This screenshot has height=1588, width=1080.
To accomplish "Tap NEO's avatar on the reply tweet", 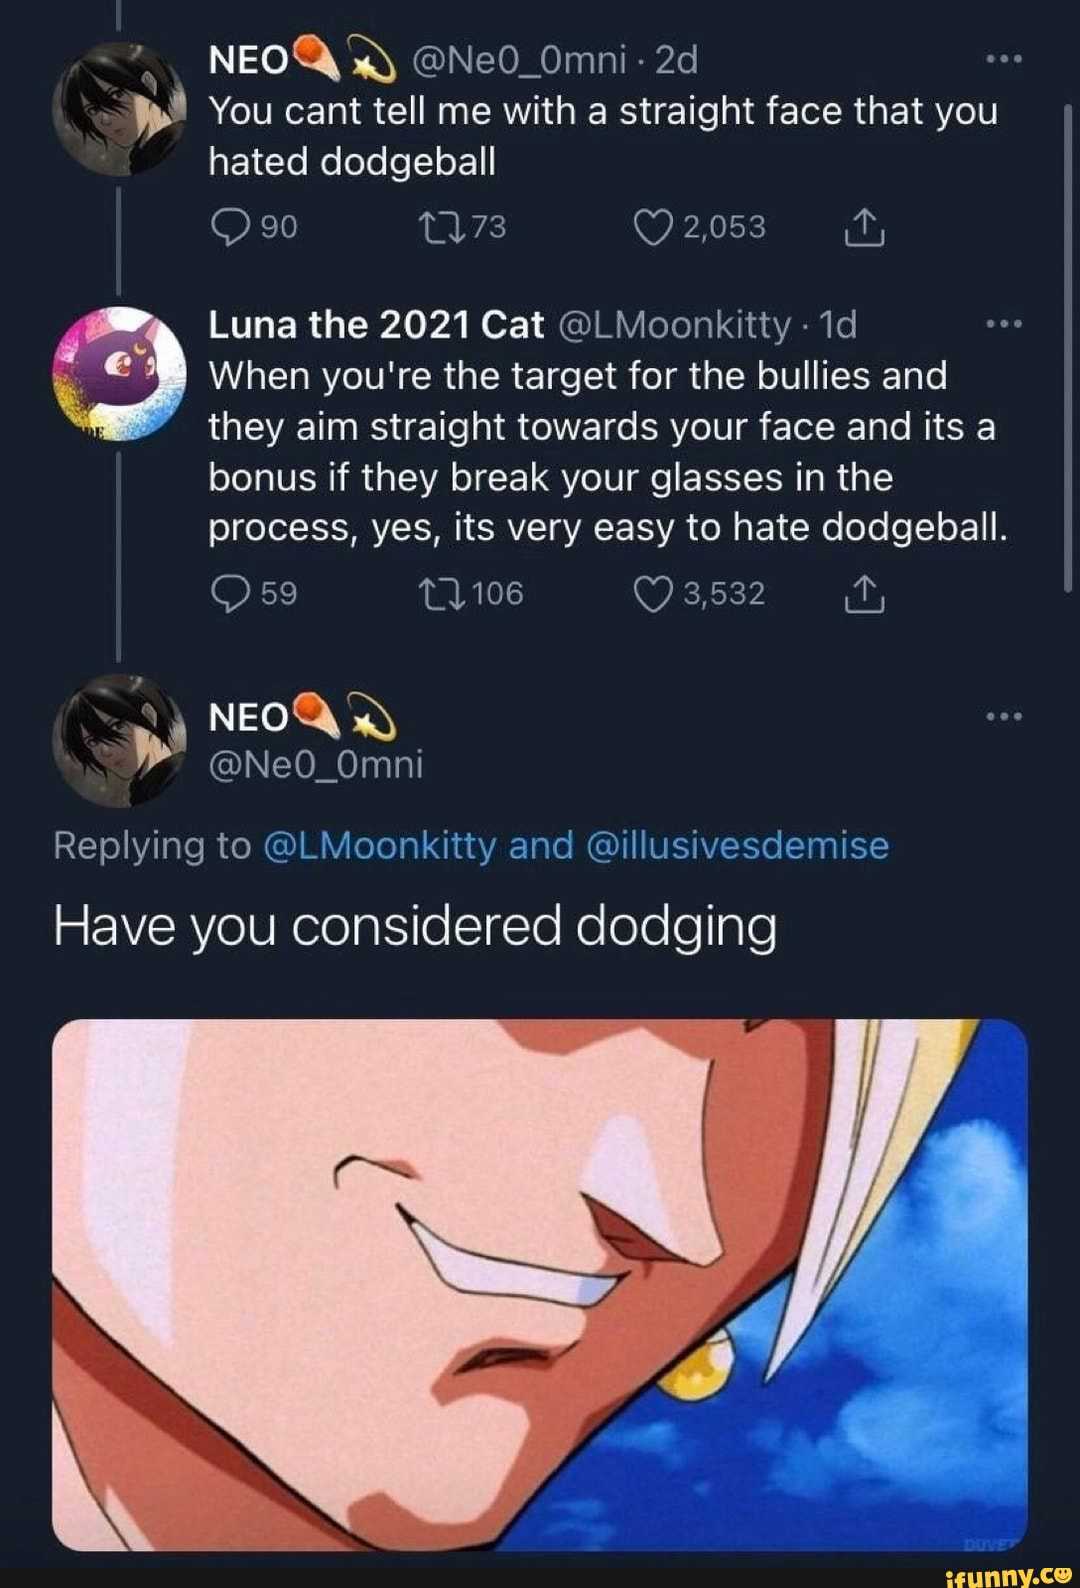I will 119,741.
